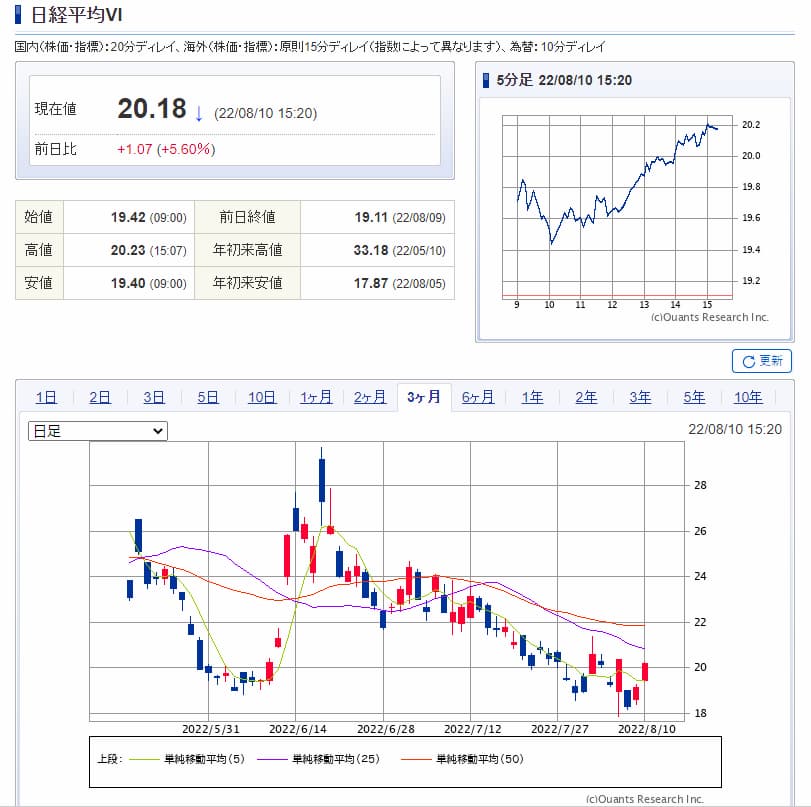Choose the 10日 period tab
The image size is (811, 807).
[x=262, y=397]
